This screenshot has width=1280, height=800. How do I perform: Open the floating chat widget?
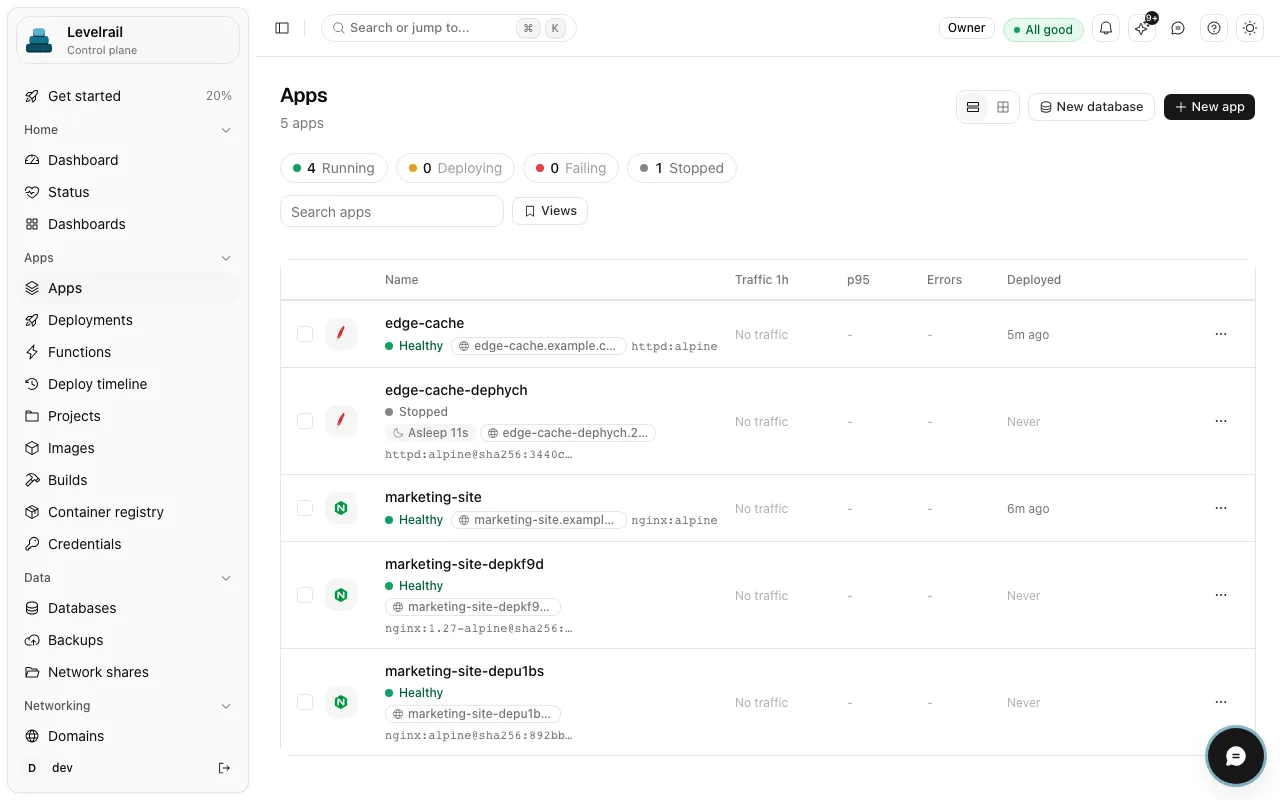(1235, 756)
